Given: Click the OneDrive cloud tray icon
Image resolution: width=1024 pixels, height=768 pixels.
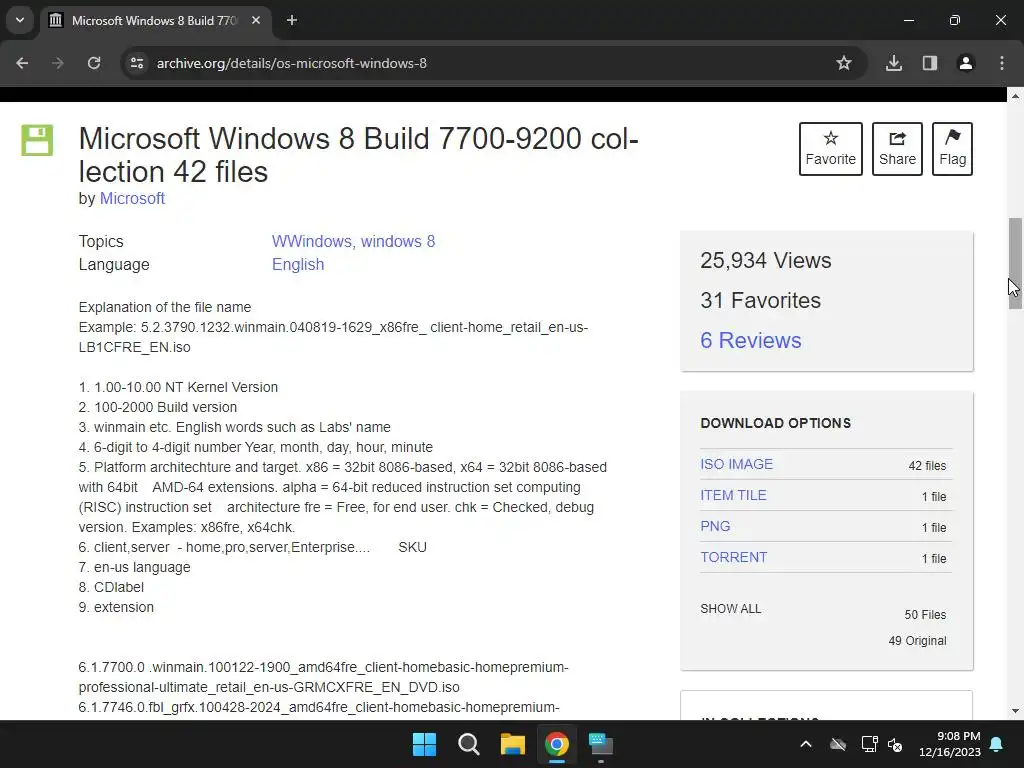Looking at the screenshot, I should [x=838, y=744].
